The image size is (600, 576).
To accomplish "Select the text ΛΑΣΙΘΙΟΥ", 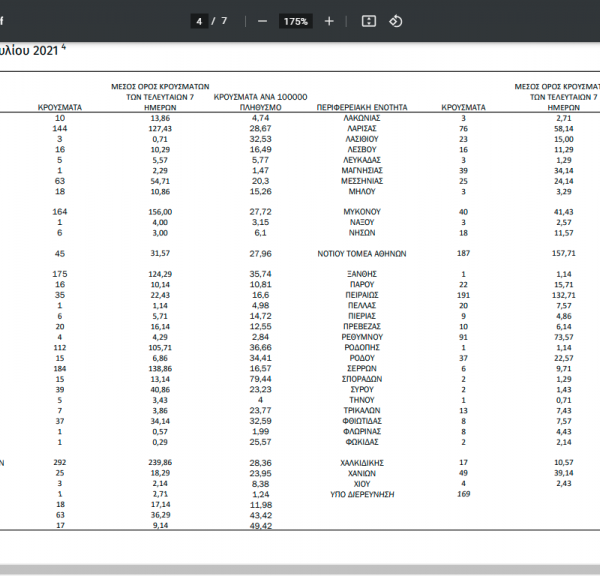I will coord(362,139).
